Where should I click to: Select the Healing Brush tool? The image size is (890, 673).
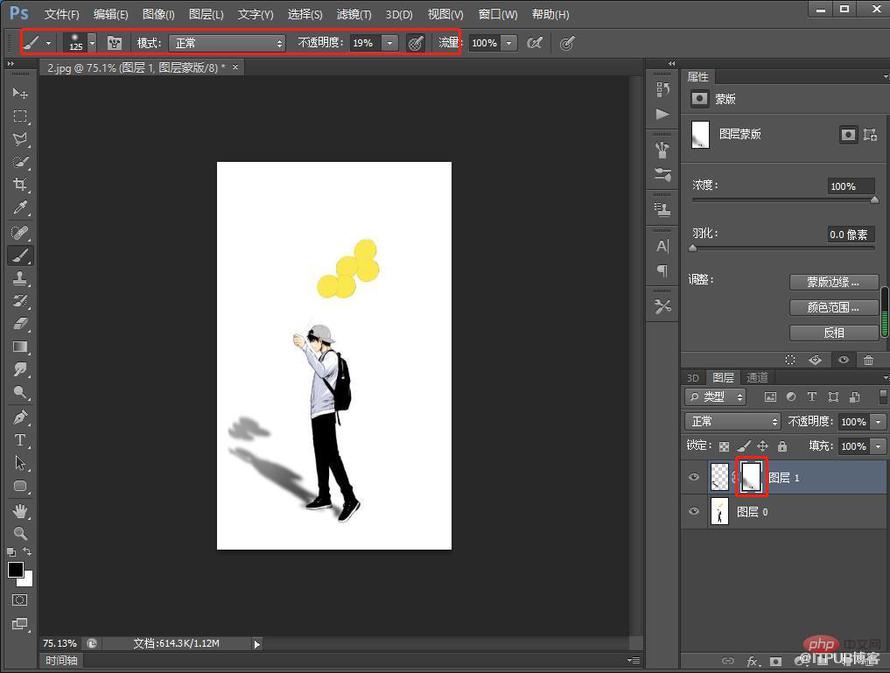pos(20,232)
